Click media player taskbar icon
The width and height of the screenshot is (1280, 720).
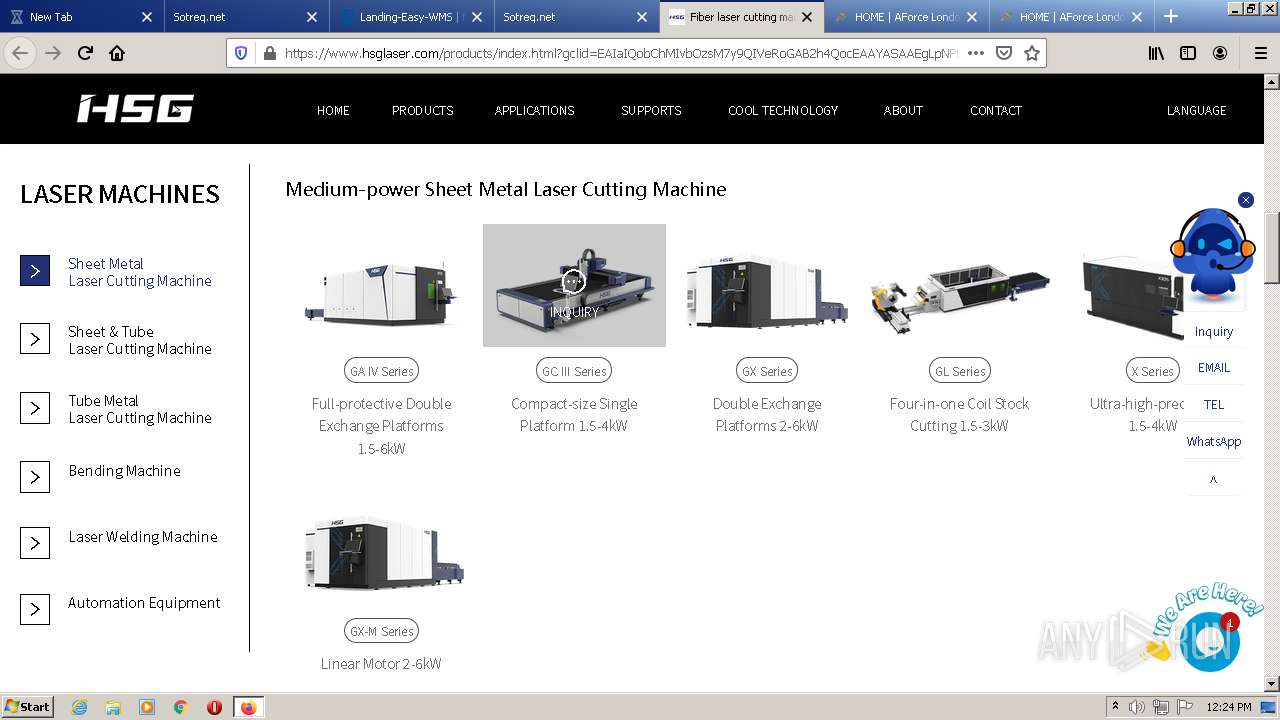(147, 707)
